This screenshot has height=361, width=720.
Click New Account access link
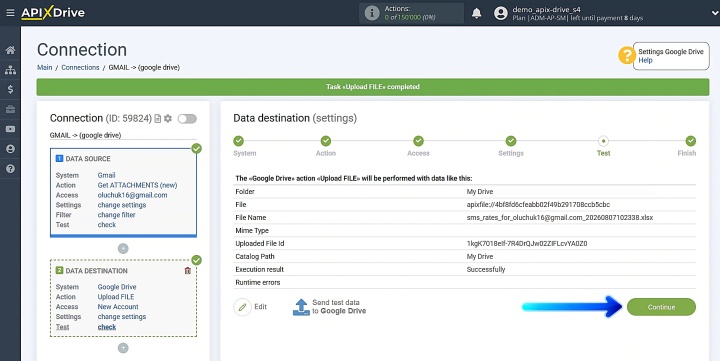(118, 306)
